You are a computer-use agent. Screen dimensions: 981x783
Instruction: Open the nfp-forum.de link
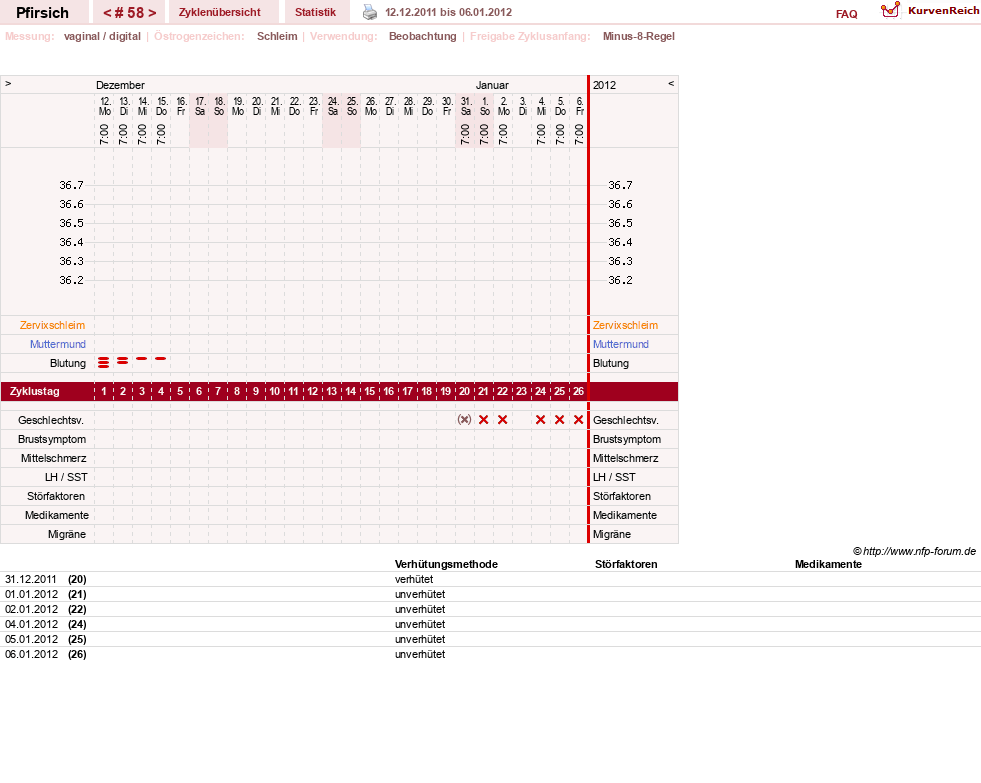(x=919, y=551)
